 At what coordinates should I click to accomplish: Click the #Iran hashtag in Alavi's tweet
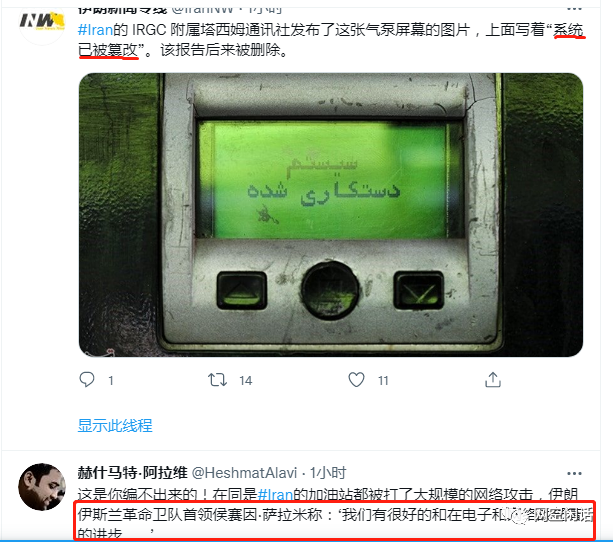click(x=275, y=495)
